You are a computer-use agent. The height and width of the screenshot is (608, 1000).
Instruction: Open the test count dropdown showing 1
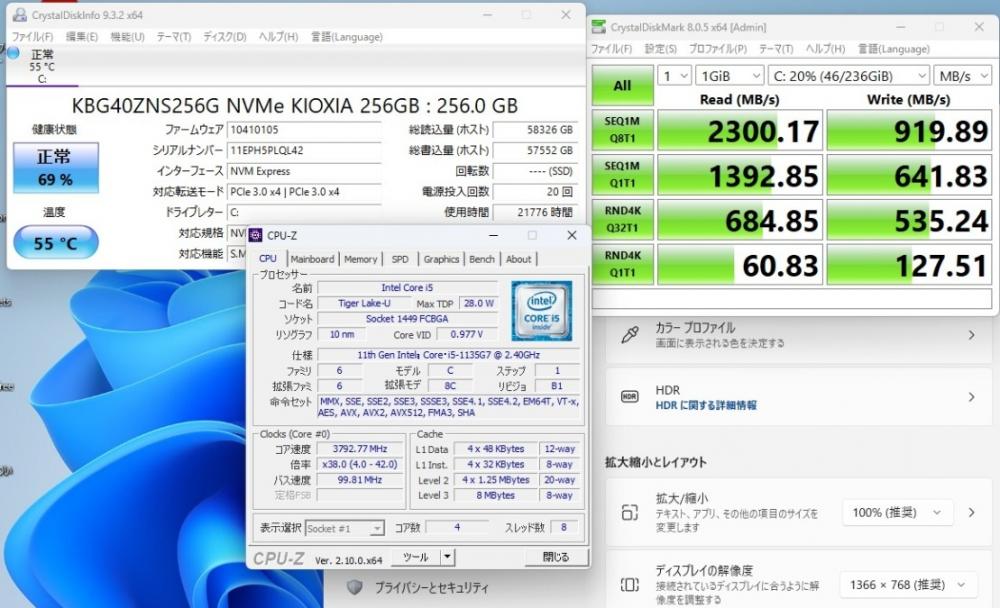coord(674,76)
